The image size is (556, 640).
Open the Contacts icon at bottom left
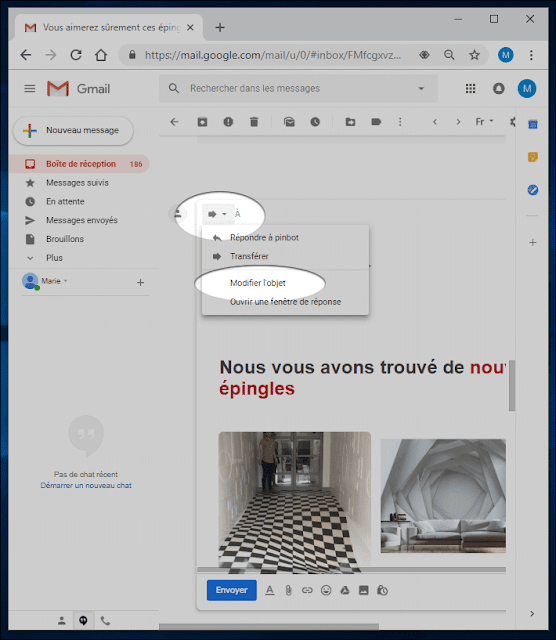[62, 621]
